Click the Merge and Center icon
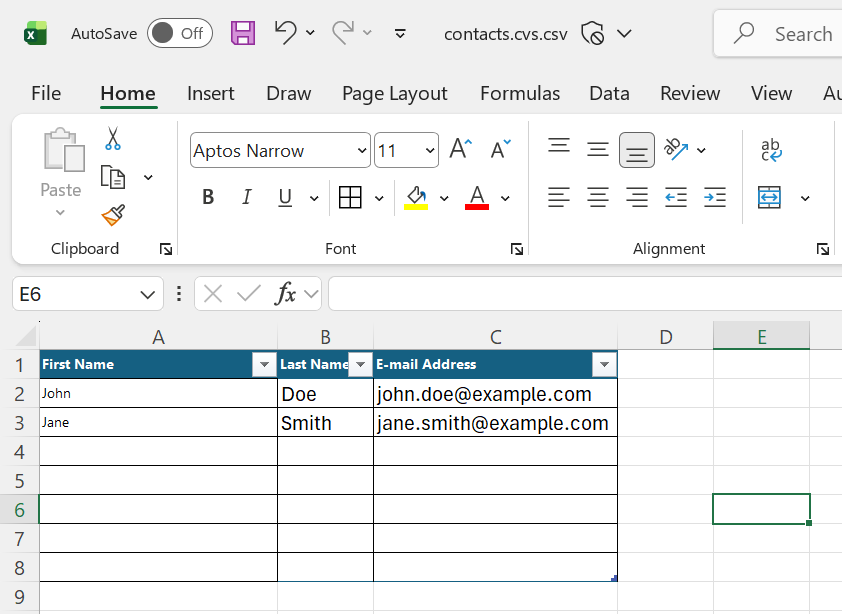The width and height of the screenshot is (842, 614). pos(769,198)
